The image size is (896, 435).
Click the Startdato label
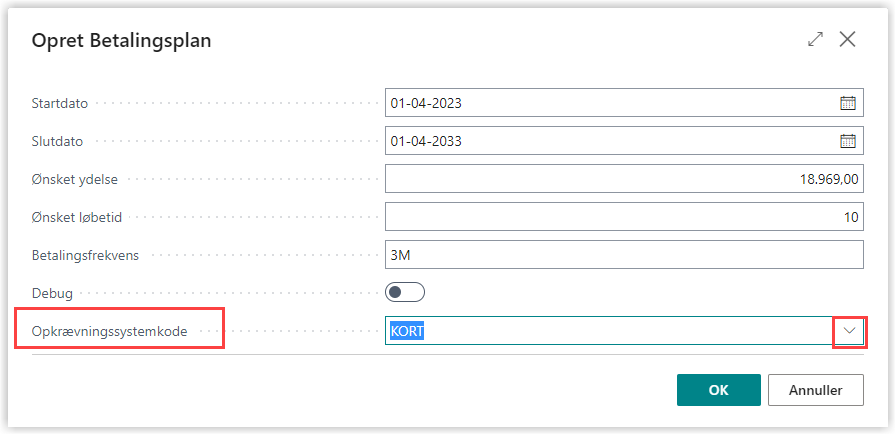[x=61, y=103]
